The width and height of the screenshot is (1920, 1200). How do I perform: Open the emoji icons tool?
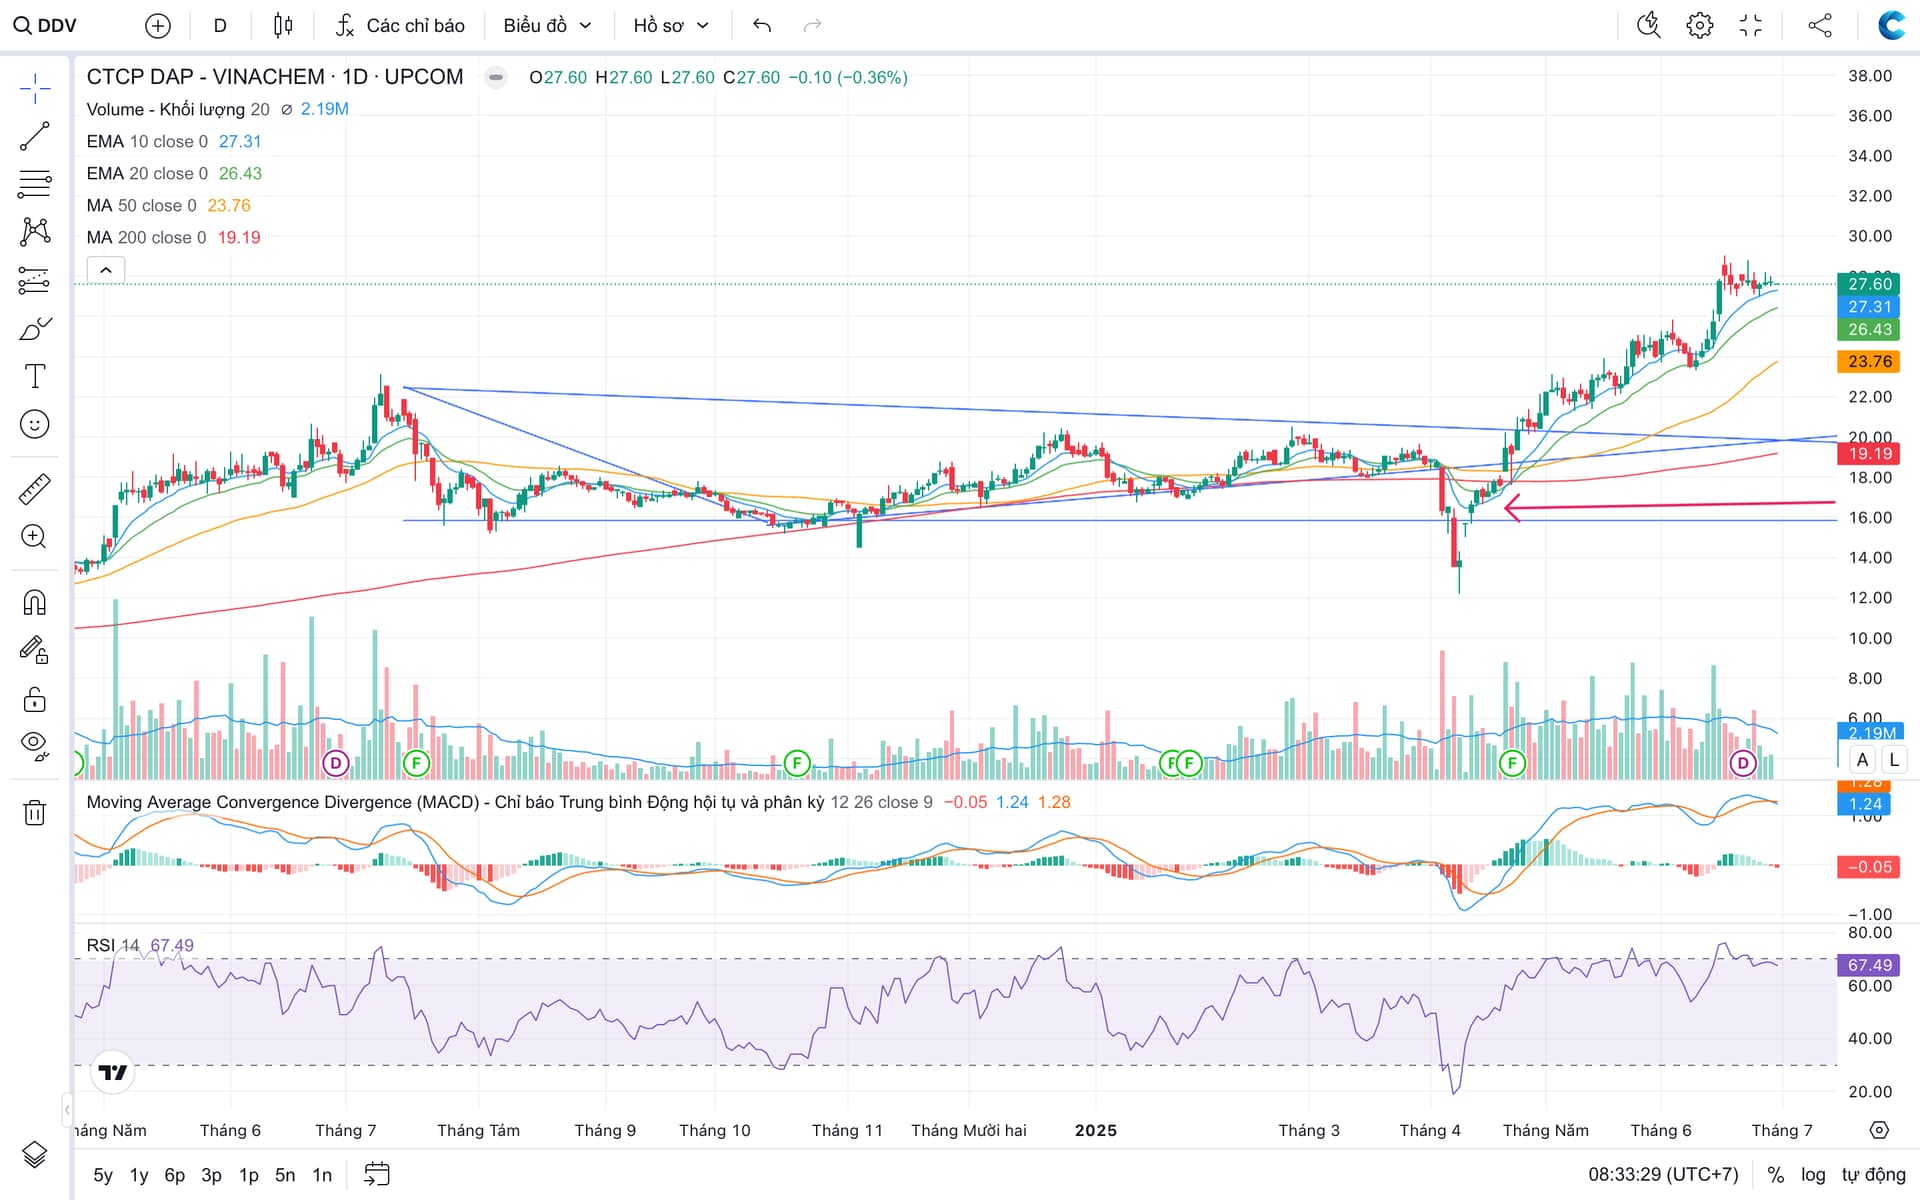tap(34, 425)
